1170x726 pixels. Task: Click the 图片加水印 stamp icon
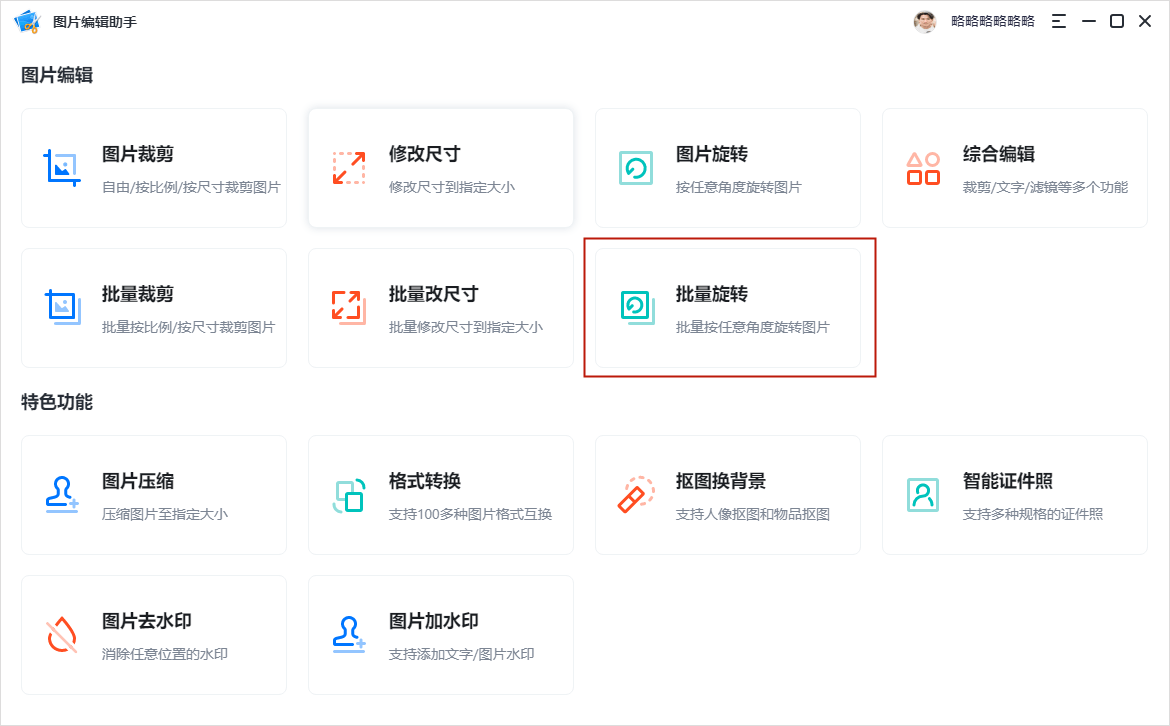point(348,634)
